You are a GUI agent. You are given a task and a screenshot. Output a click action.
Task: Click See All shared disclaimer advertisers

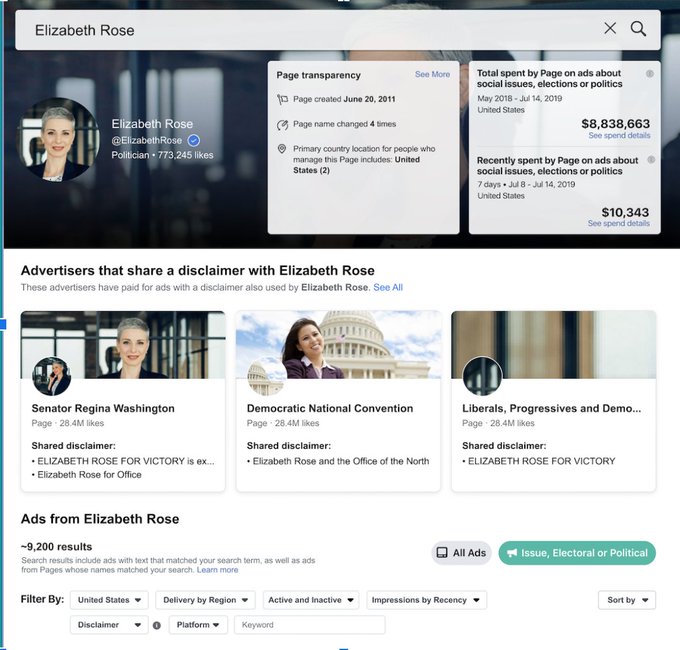pos(388,288)
